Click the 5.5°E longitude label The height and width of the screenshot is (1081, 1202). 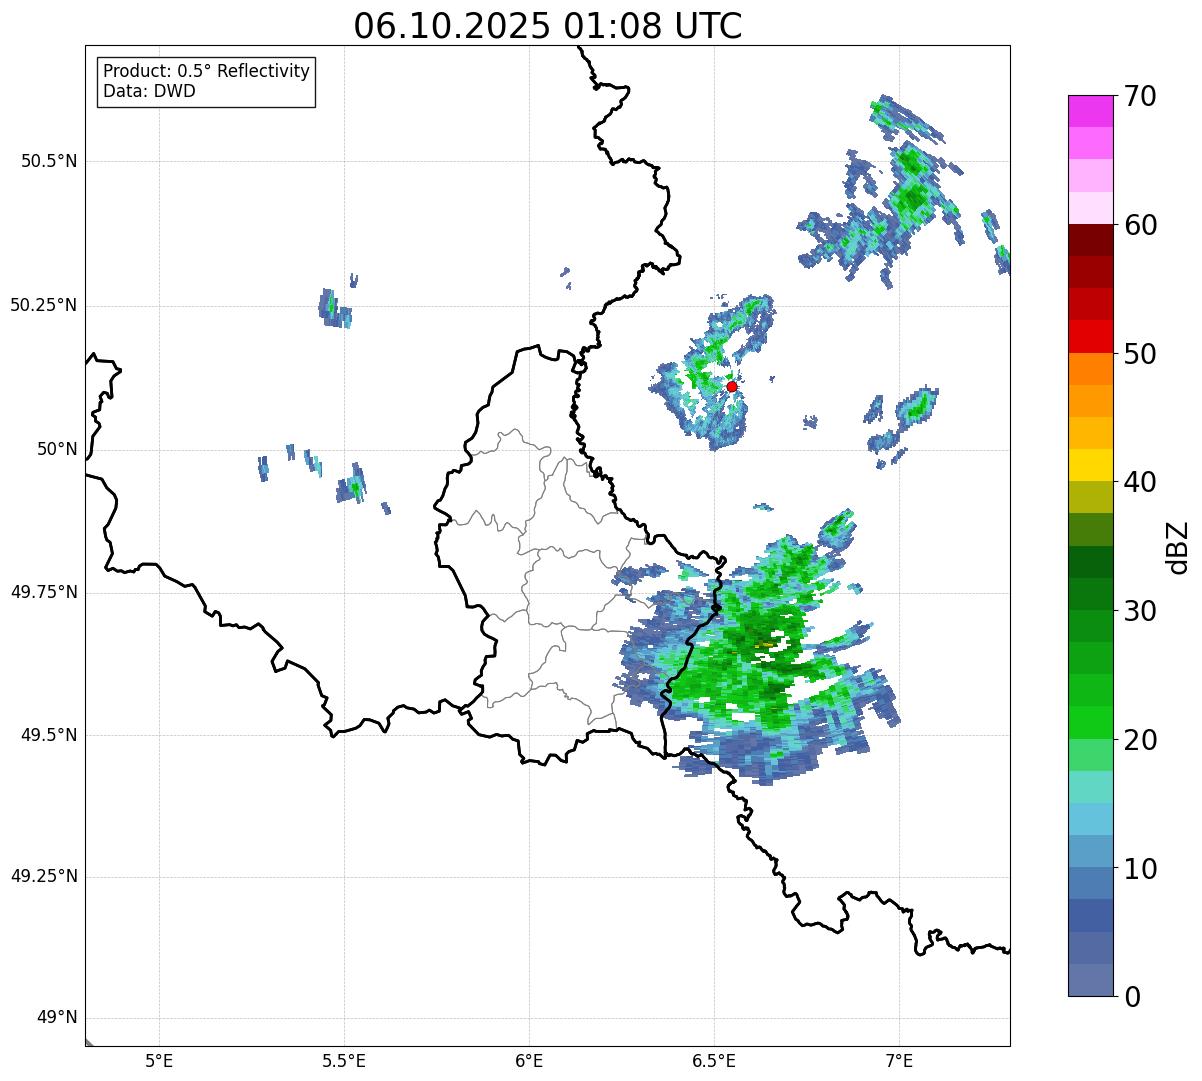point(344,1061)
